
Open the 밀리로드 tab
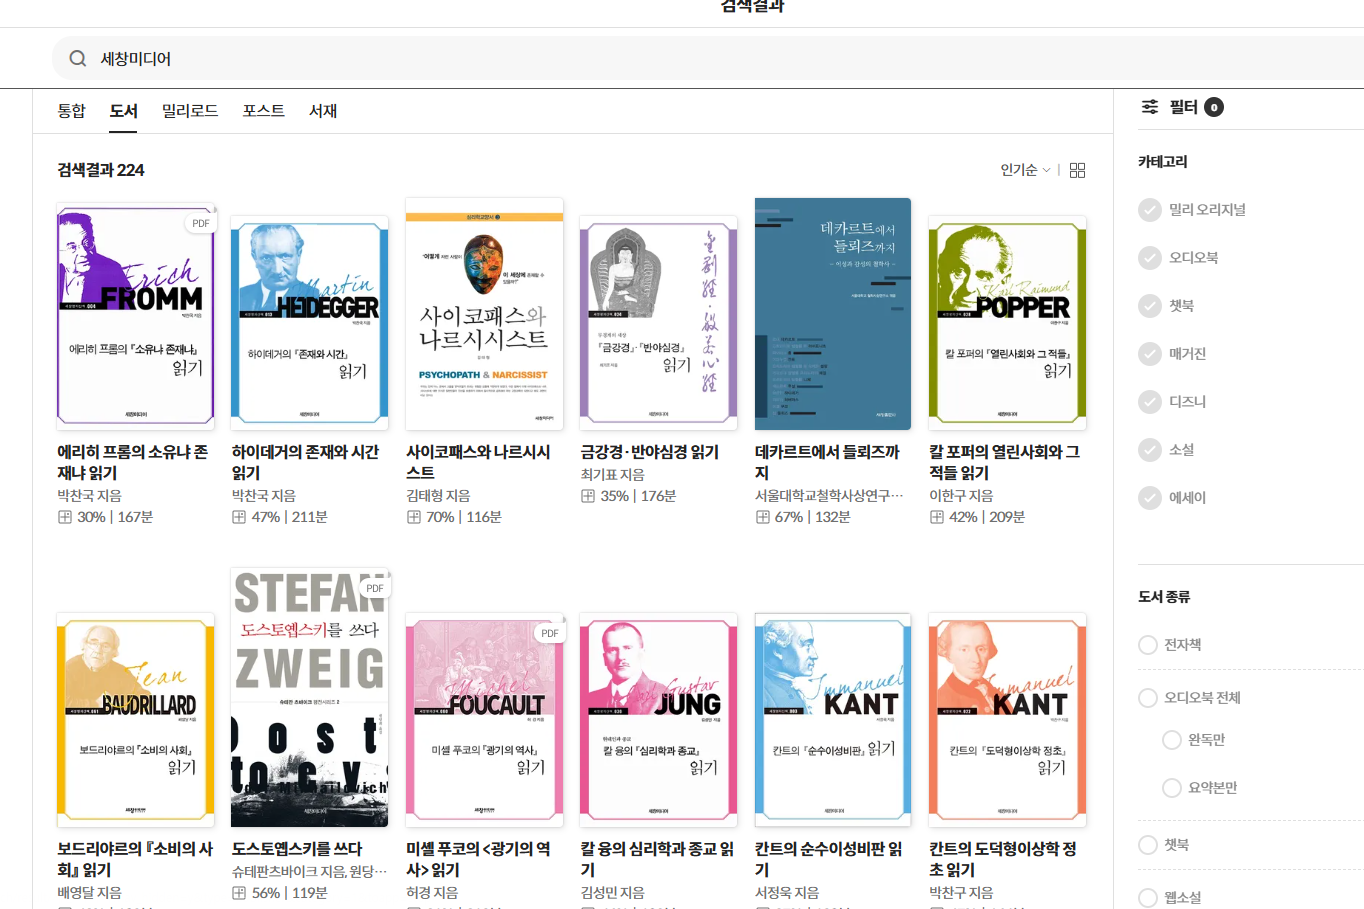click(190, 111)
